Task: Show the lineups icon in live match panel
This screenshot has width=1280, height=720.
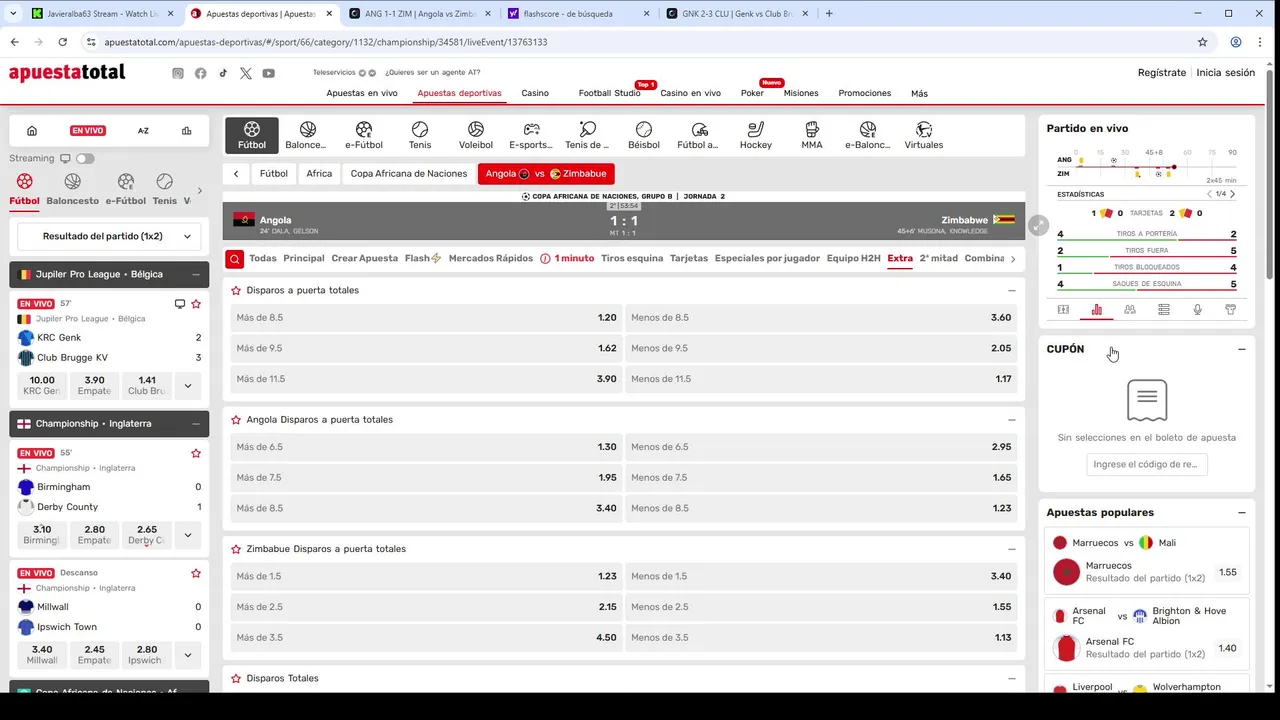Action: (1130, 310)
